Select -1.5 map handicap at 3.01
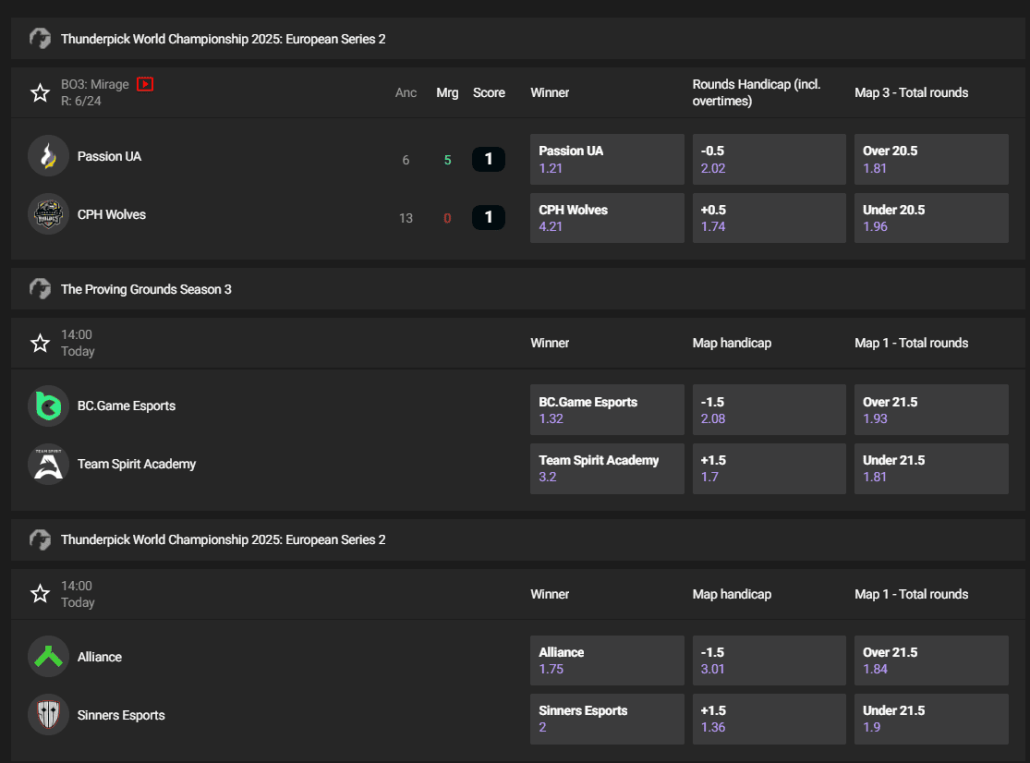This screenshot has width=1030, height=763. [x=769, y=661]
